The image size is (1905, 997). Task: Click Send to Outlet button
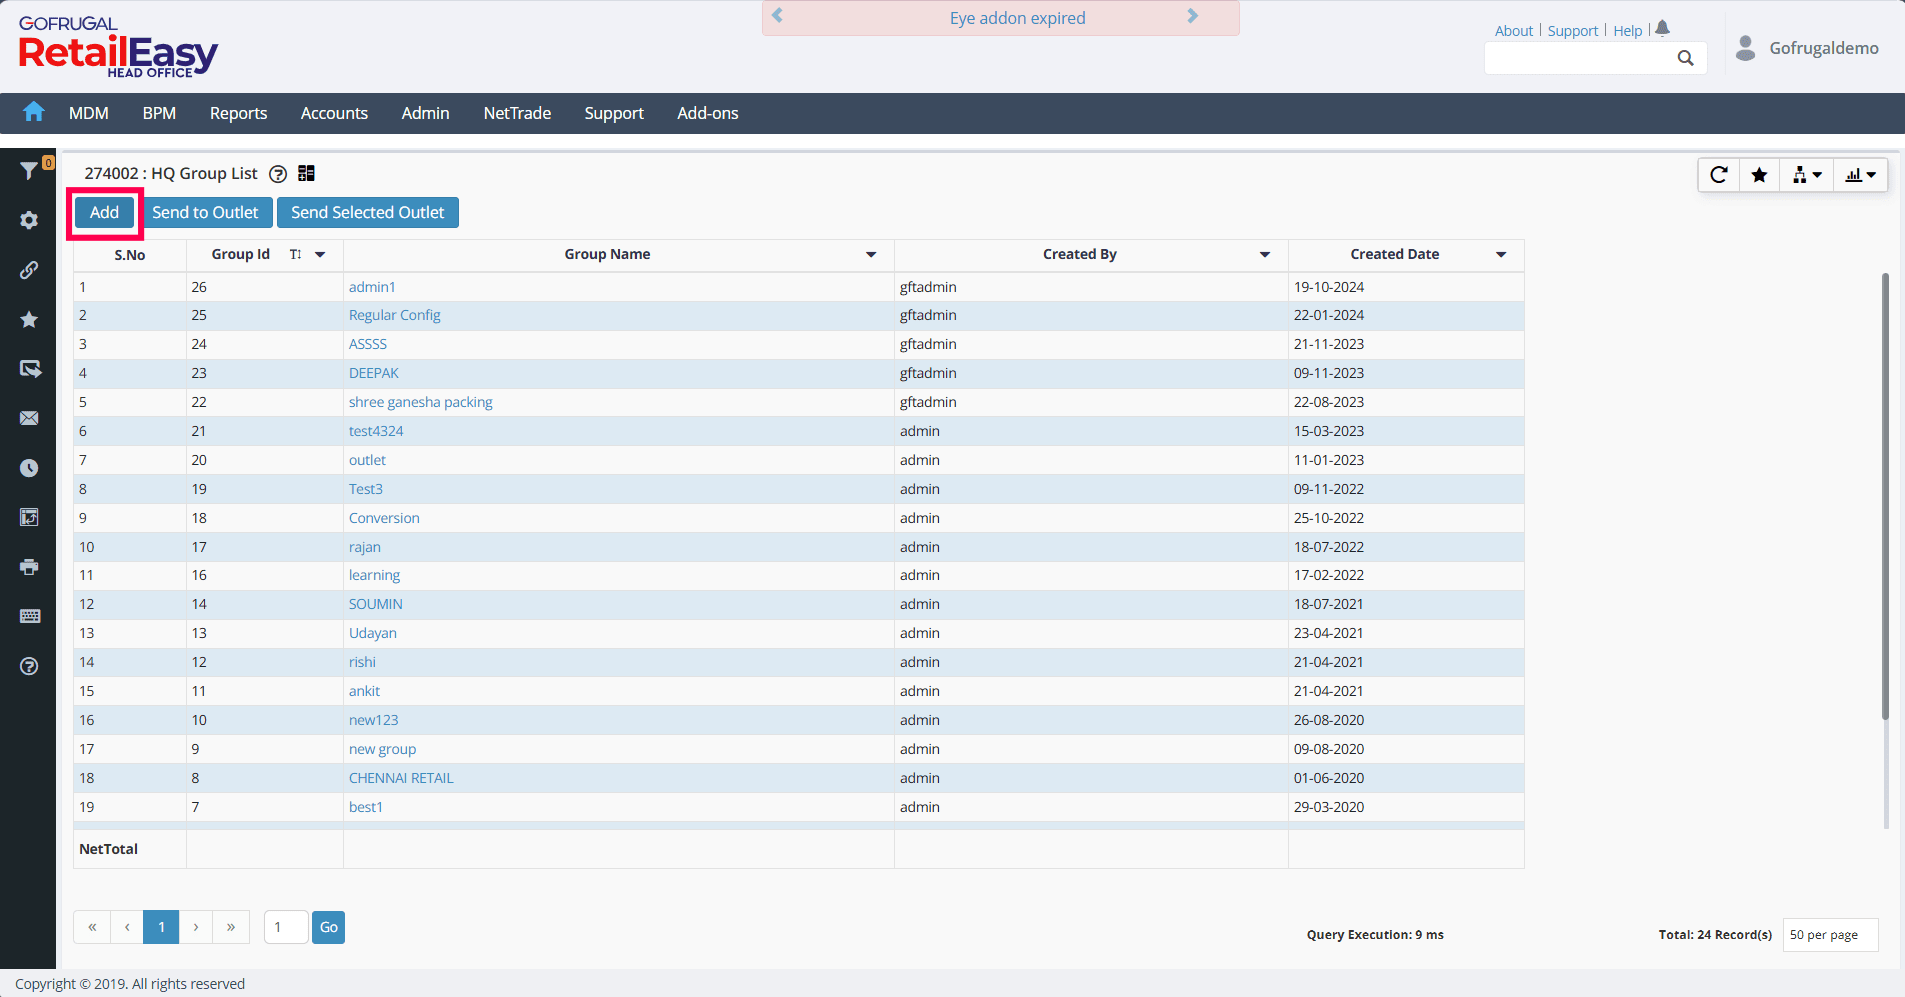tap(205, 212)
